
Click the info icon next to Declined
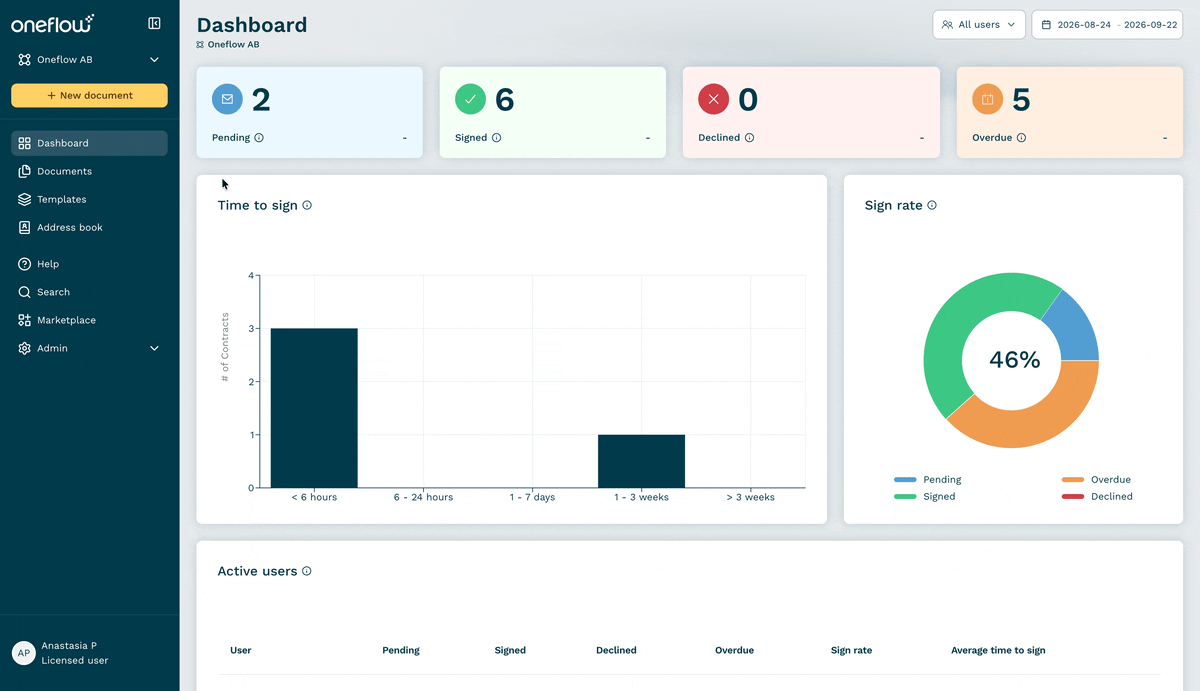coord(750,138)
